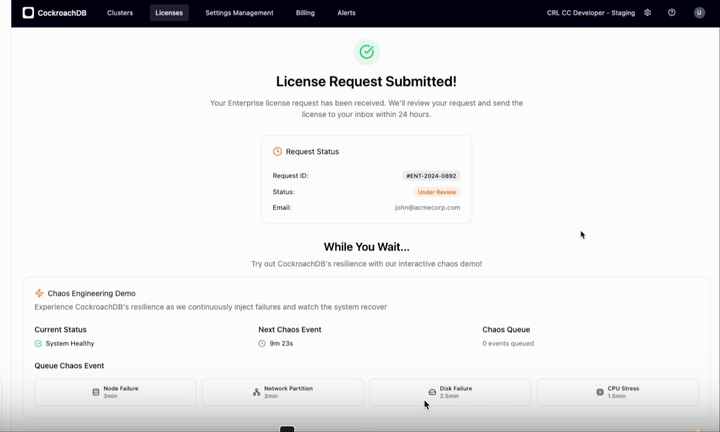Open the settings gear icon in header

click(x=648, y=13)
